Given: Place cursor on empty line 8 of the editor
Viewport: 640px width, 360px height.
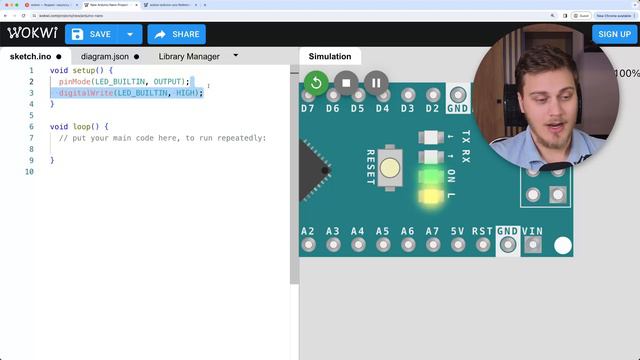Looking at the screenshot, I should [x=163, y=149].
